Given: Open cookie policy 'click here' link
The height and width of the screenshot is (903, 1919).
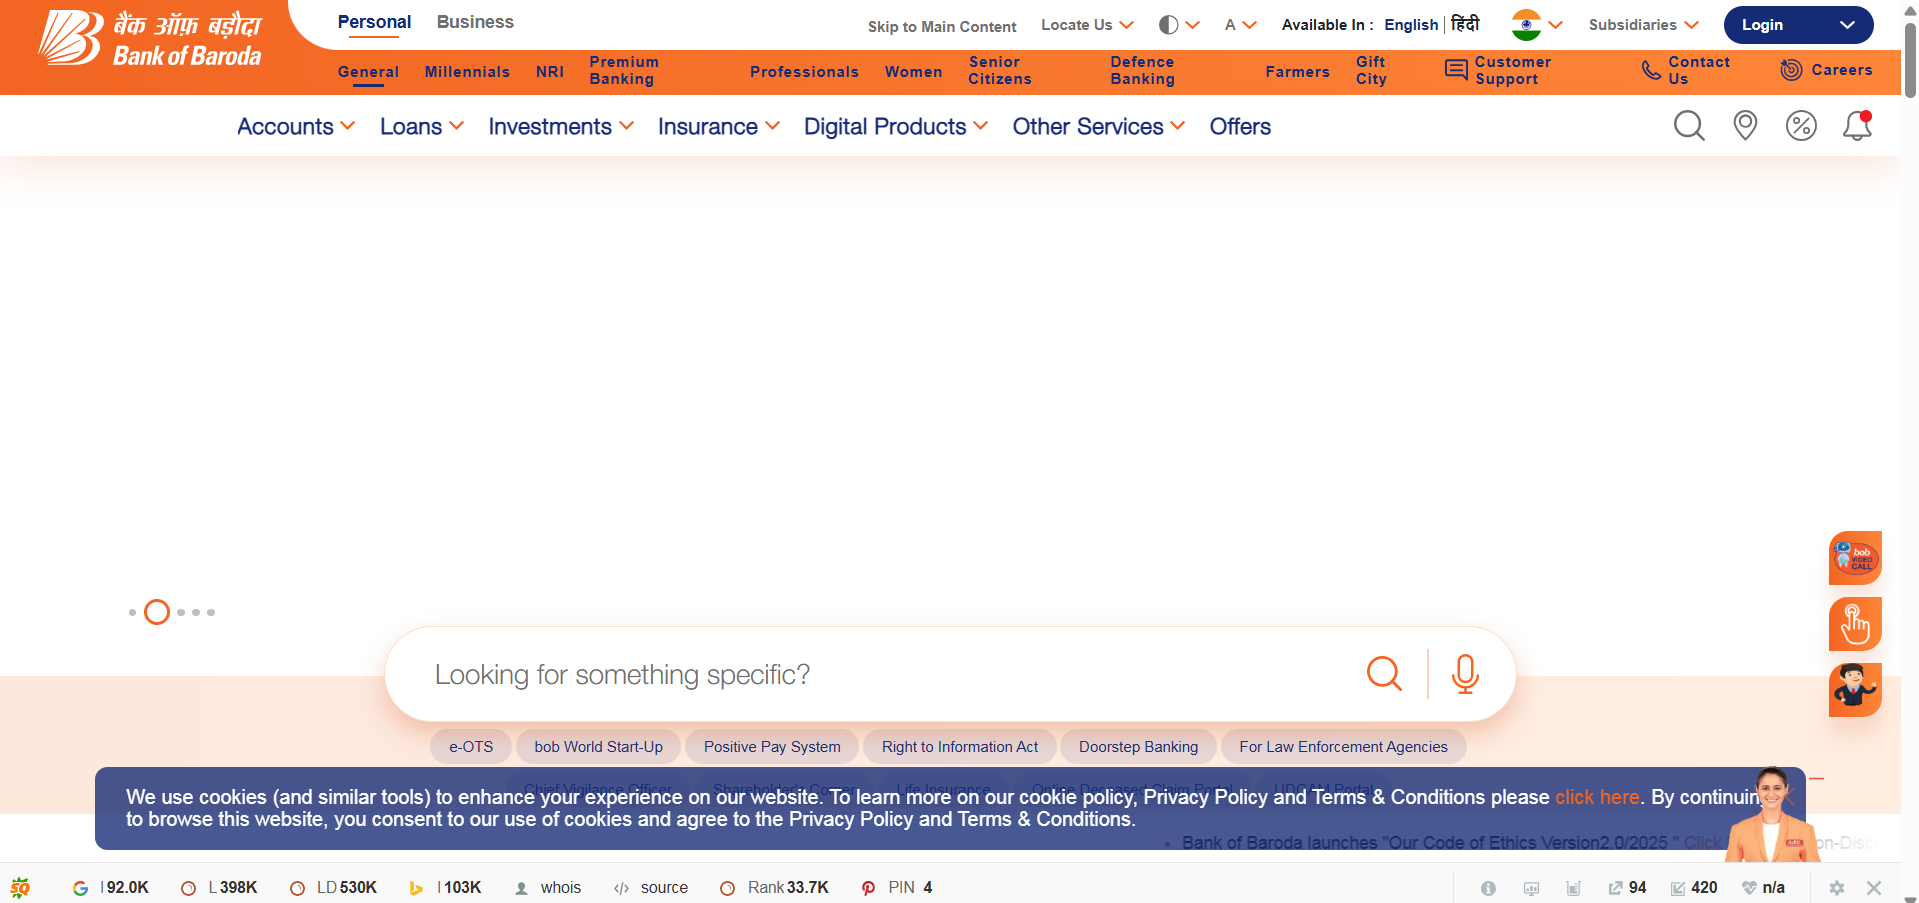Looking at the screenshot, I should tap(1597, 797).
